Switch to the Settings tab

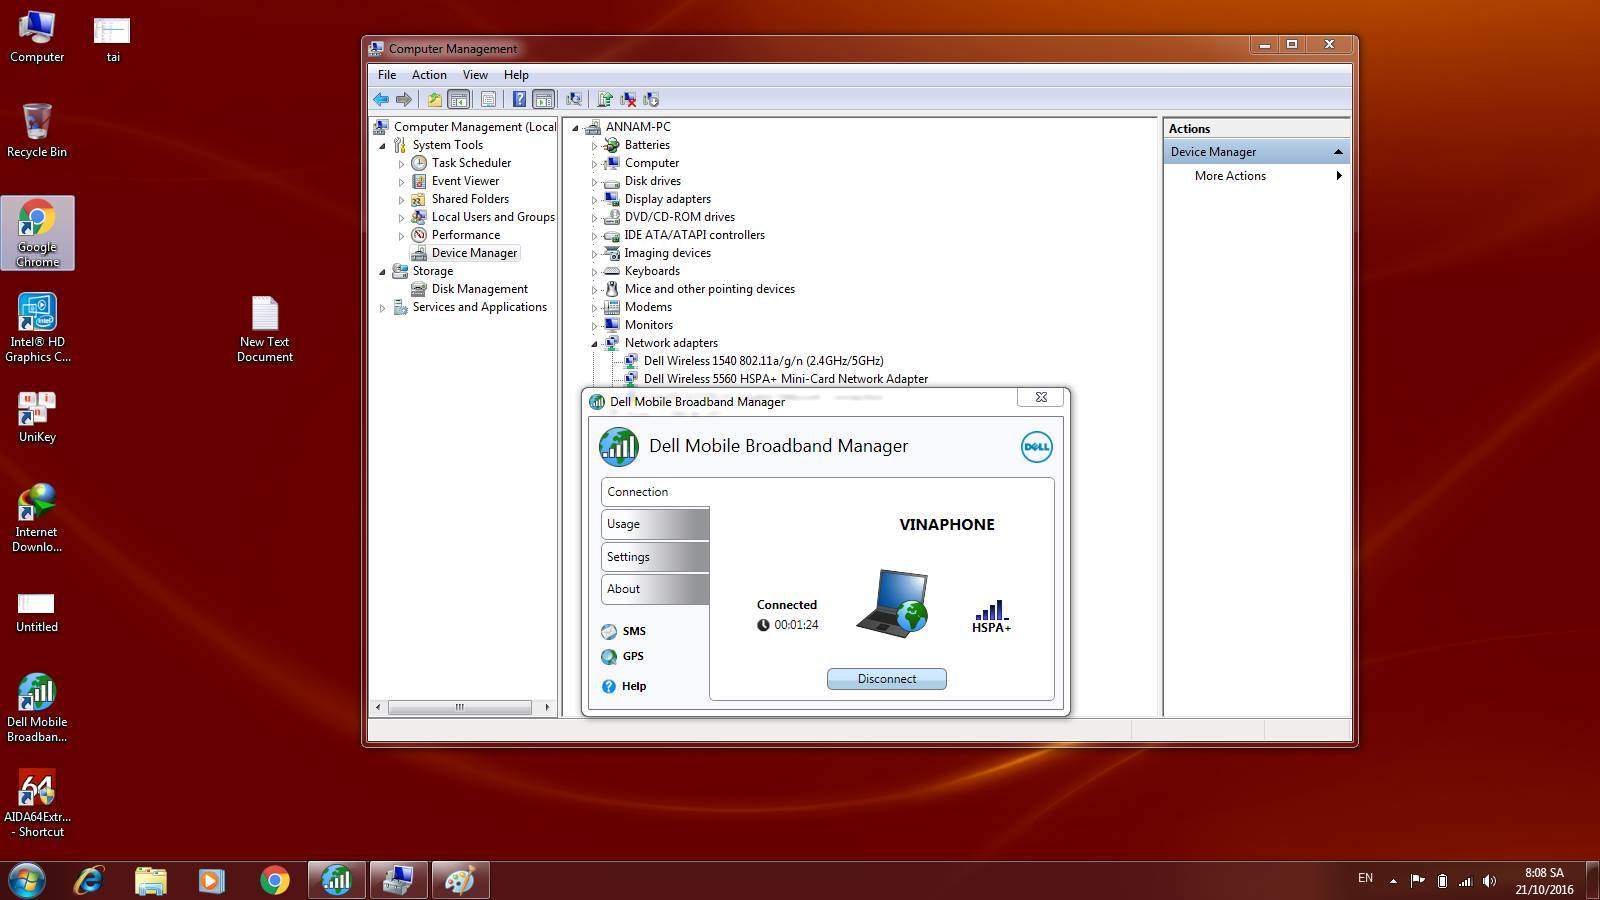click(x=655, y=557)
